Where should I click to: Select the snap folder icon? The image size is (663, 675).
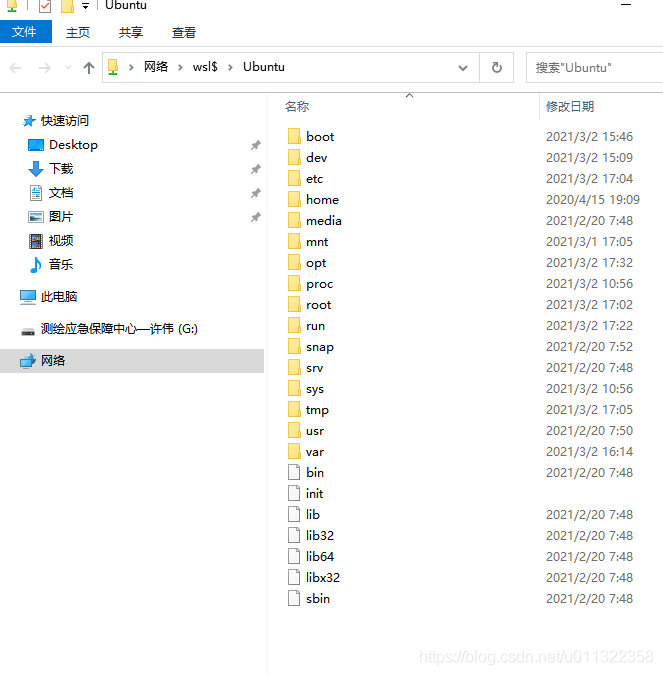[x=294, y=346]
